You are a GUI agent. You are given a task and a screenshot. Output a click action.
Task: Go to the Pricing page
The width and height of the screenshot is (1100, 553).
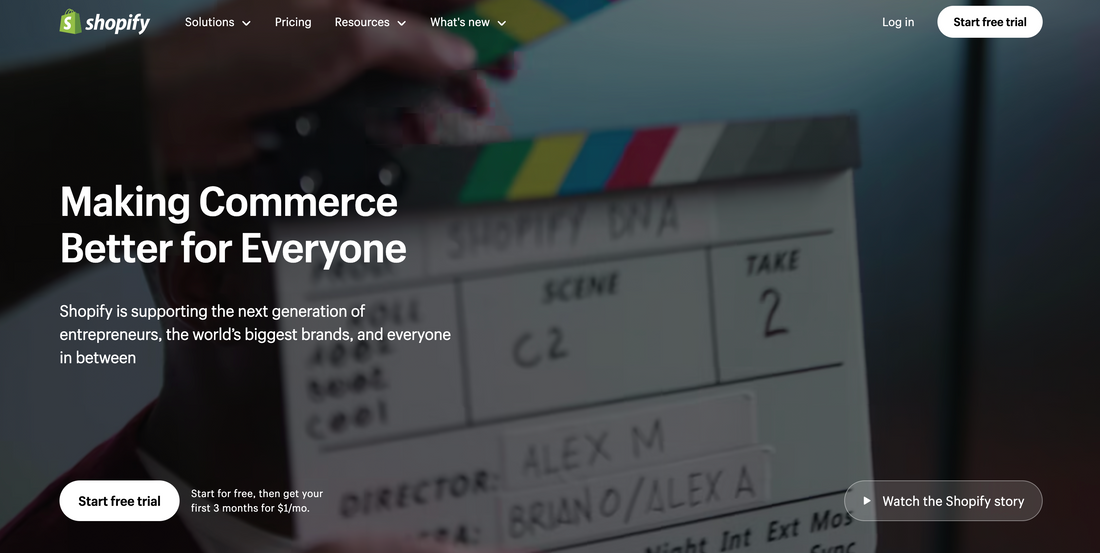click(x=293, y=22)
